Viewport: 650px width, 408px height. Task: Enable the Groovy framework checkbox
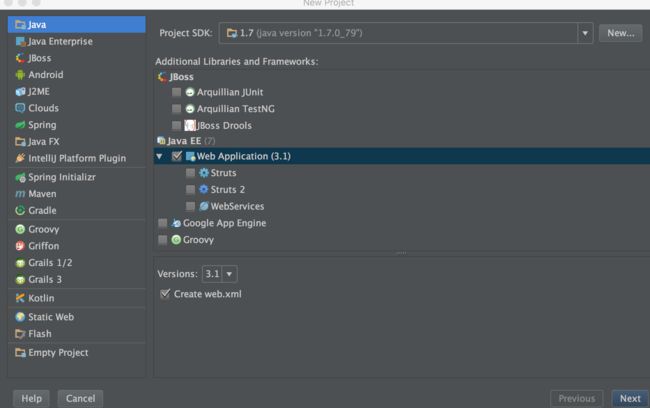click(x=163, y=240)
